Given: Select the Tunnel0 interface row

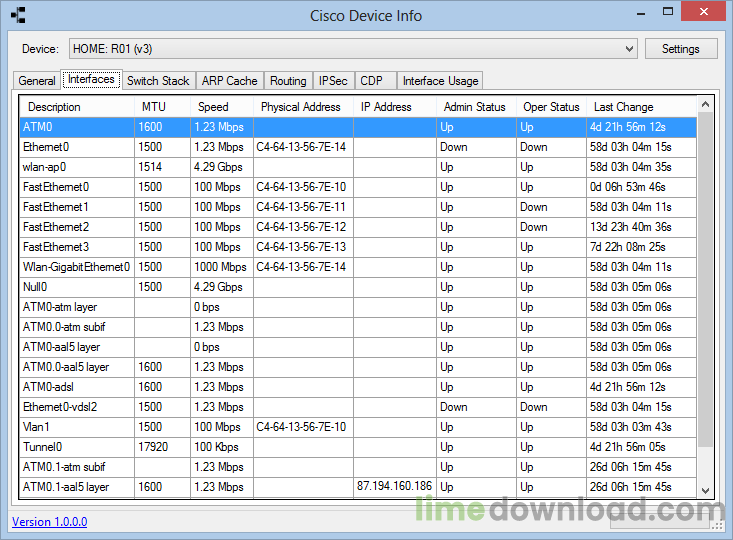Looking at the screenshot, I should pos(358,446).
